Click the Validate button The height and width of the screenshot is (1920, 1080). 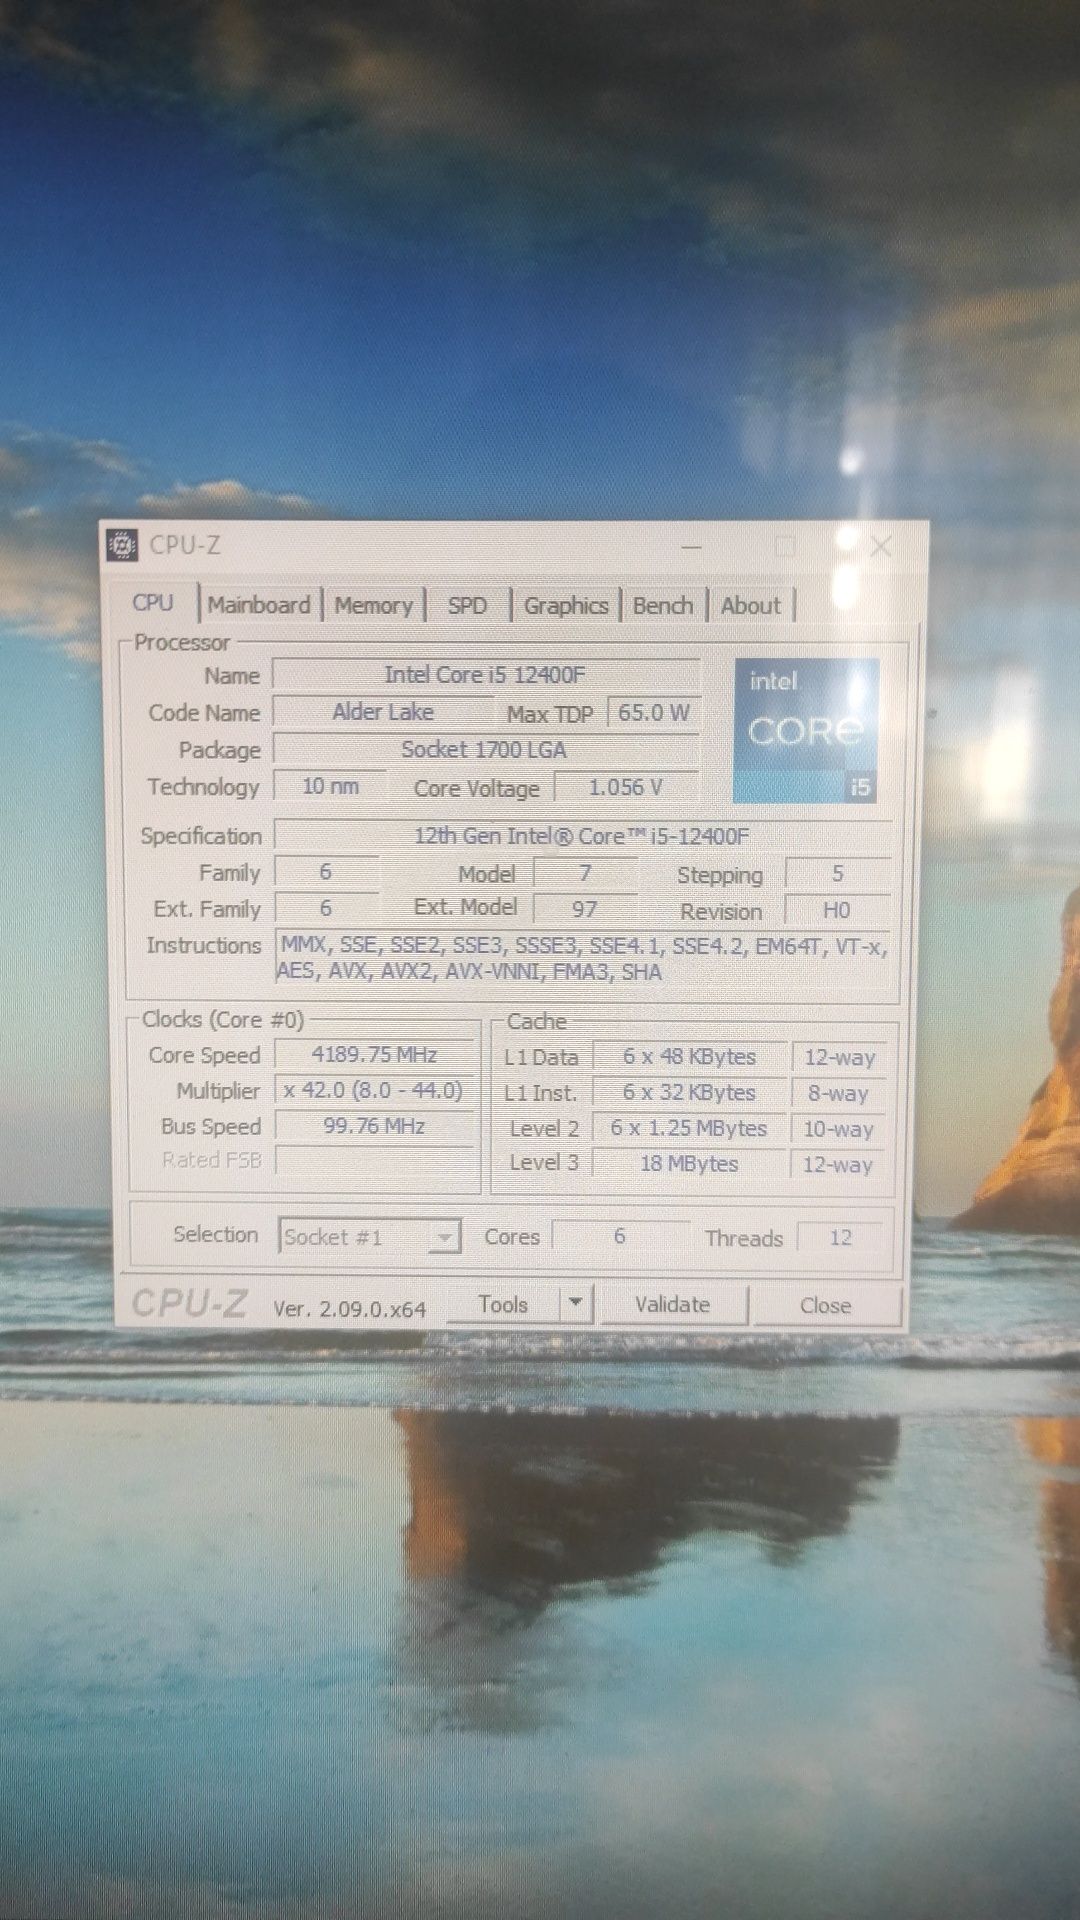pos(673,1305)
